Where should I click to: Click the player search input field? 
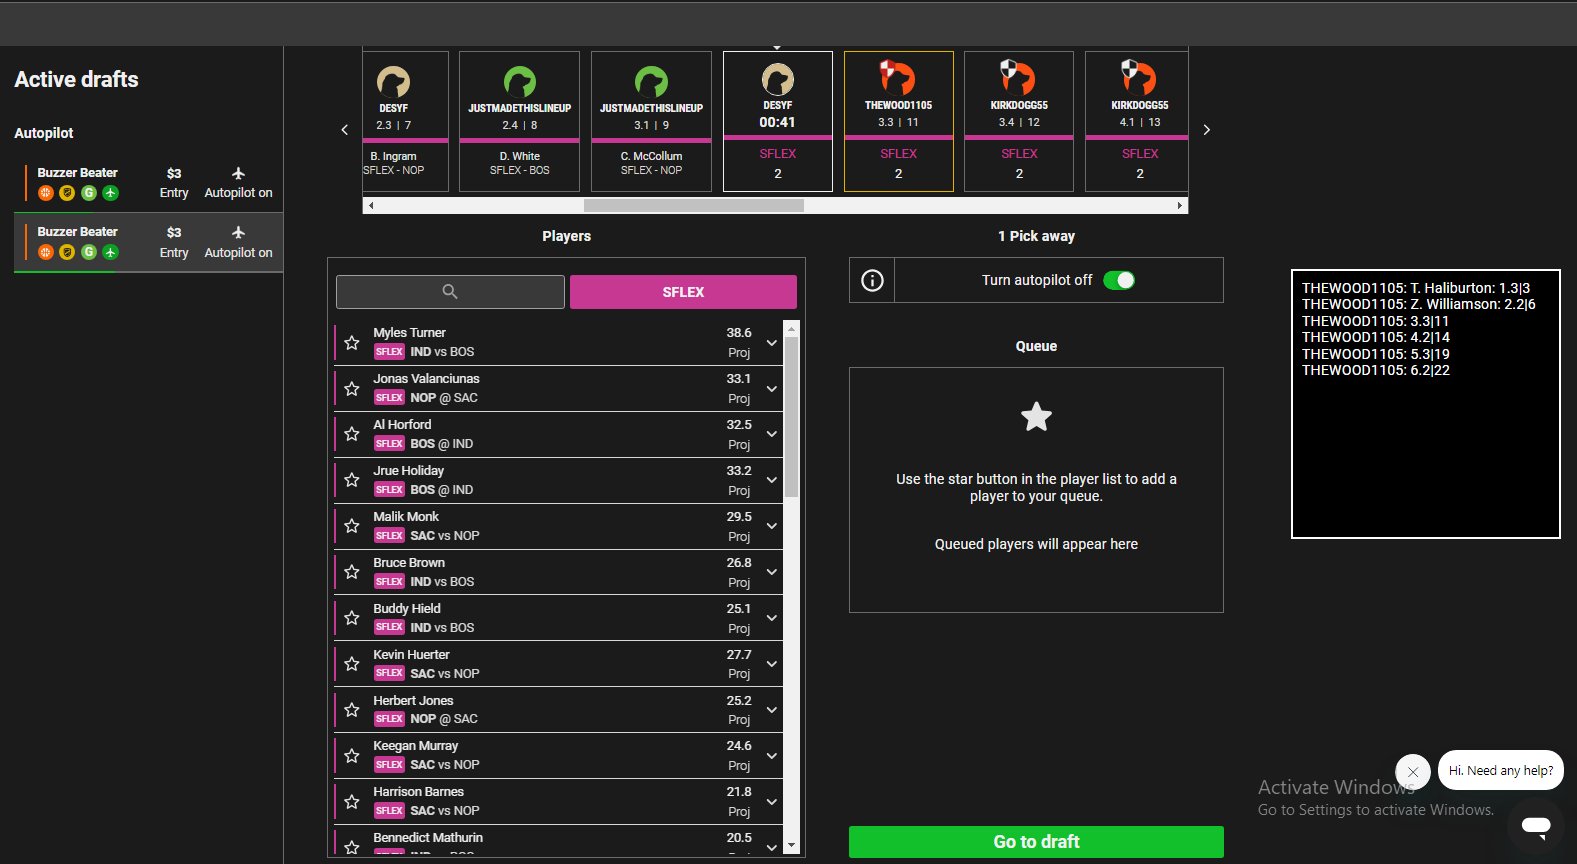click(x=450, y=292)
